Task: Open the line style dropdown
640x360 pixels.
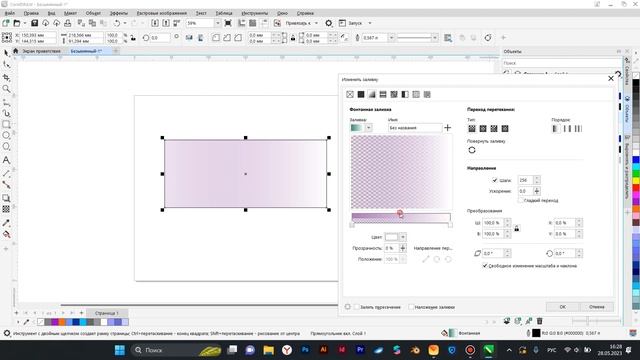Action: (x=434, y=38)
